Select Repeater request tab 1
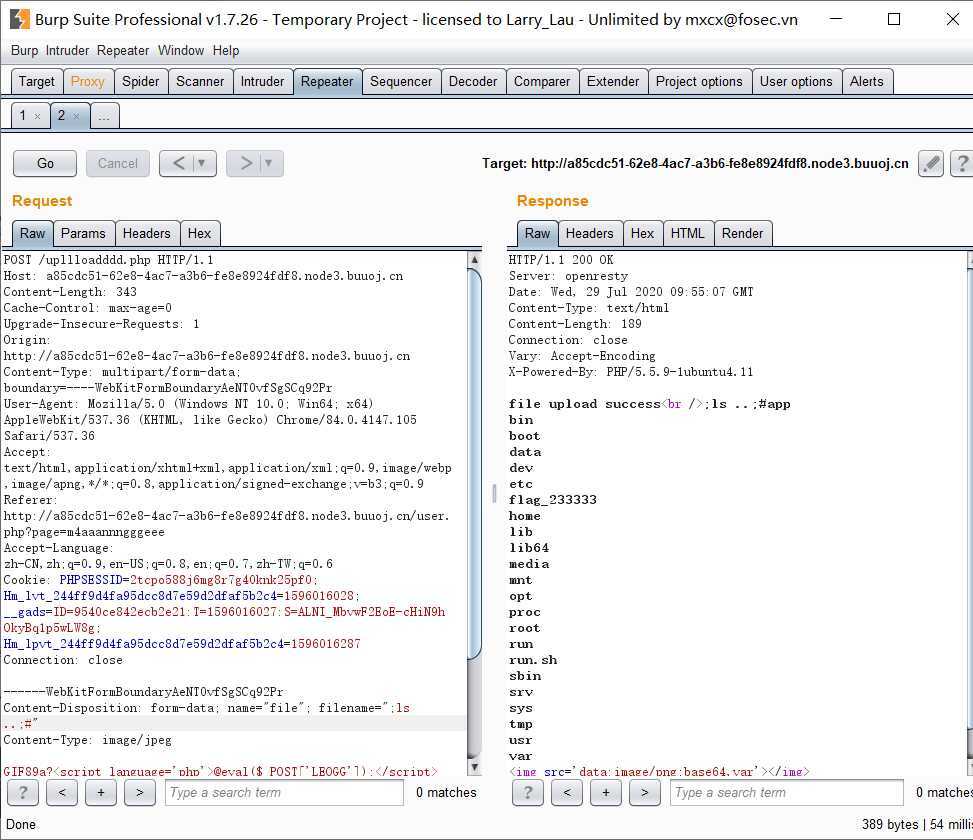This screenshot has width=973, height=840. point(30,115)
